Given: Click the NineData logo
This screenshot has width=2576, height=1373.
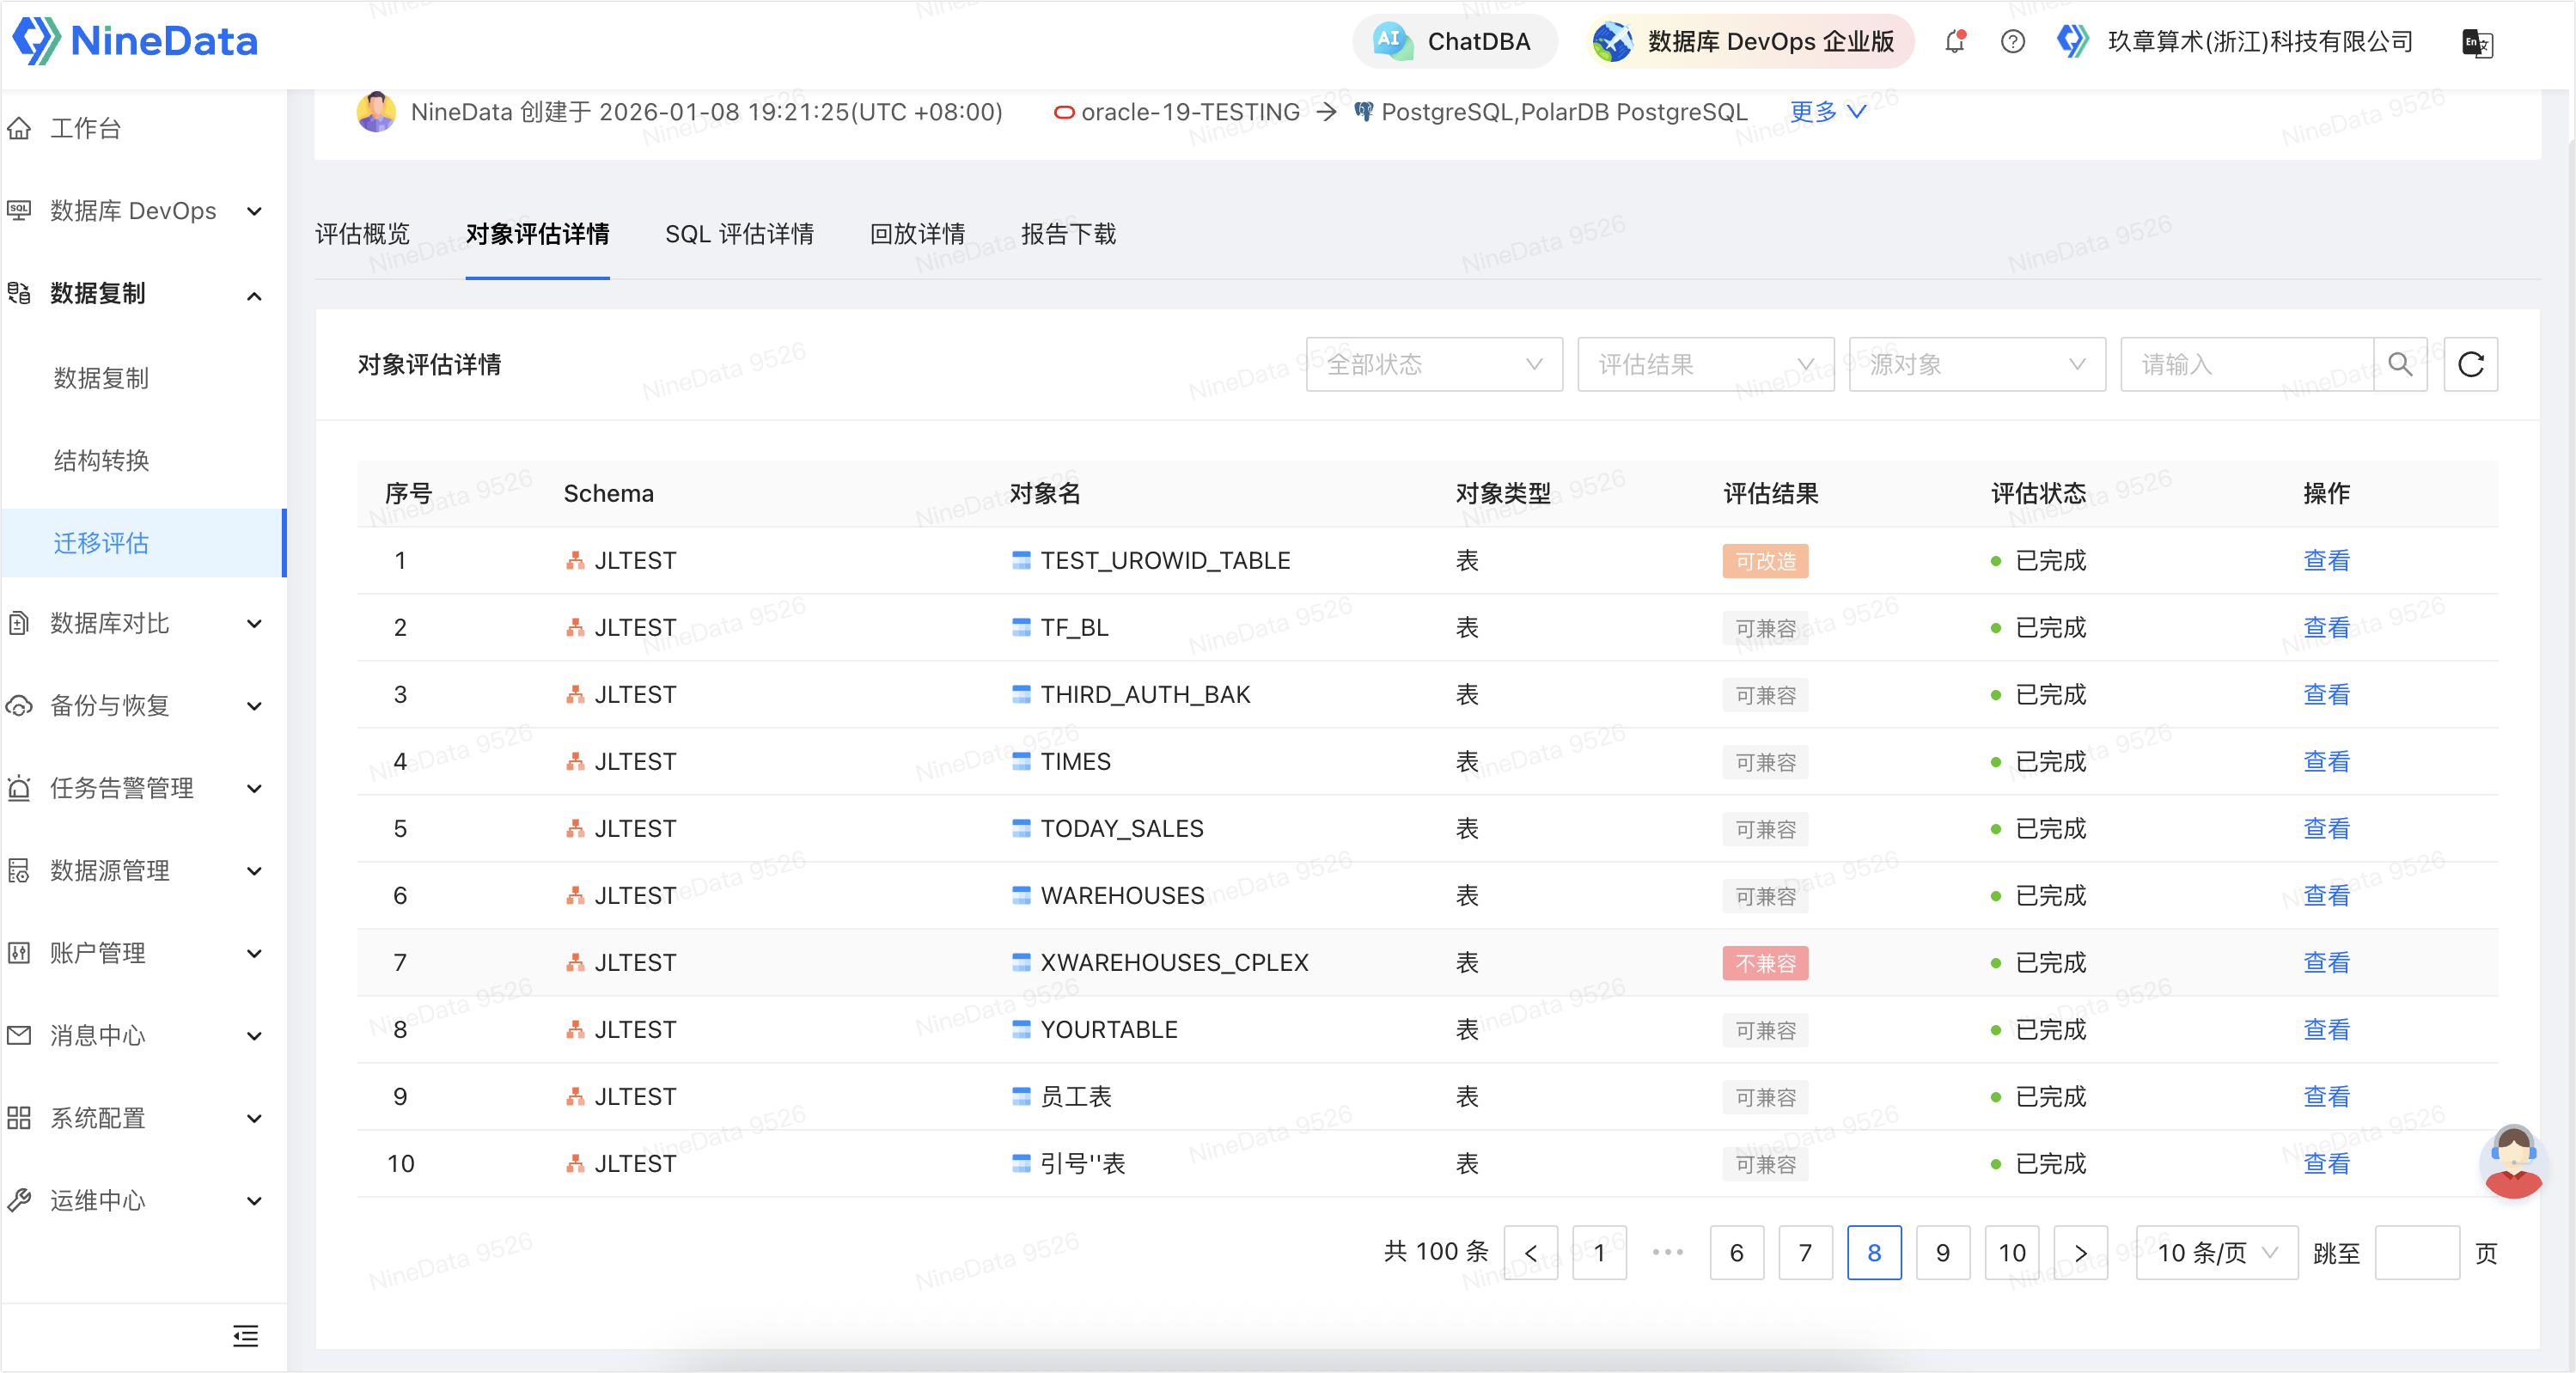Looking at the screenshot, I should pos(135,40).
